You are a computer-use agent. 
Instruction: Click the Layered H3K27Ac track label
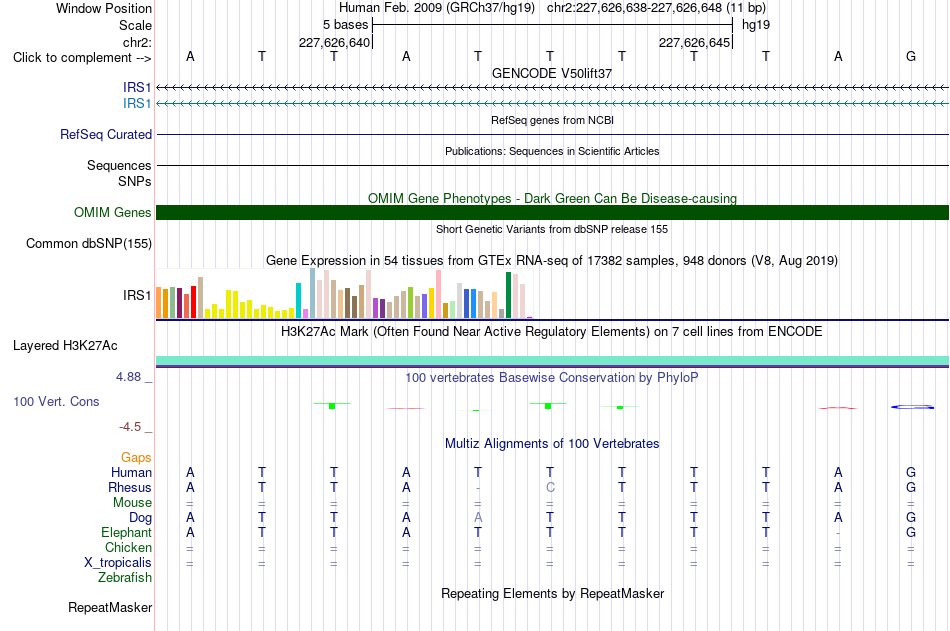click(x=65, y=346)
